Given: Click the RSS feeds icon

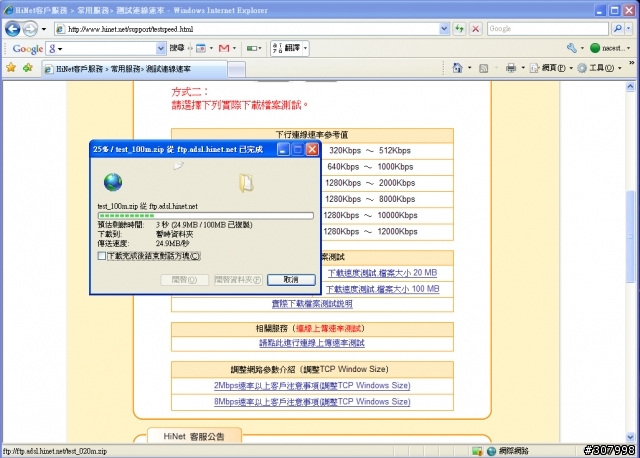Looking at the screenshot, I should click(x=484, y=68).
